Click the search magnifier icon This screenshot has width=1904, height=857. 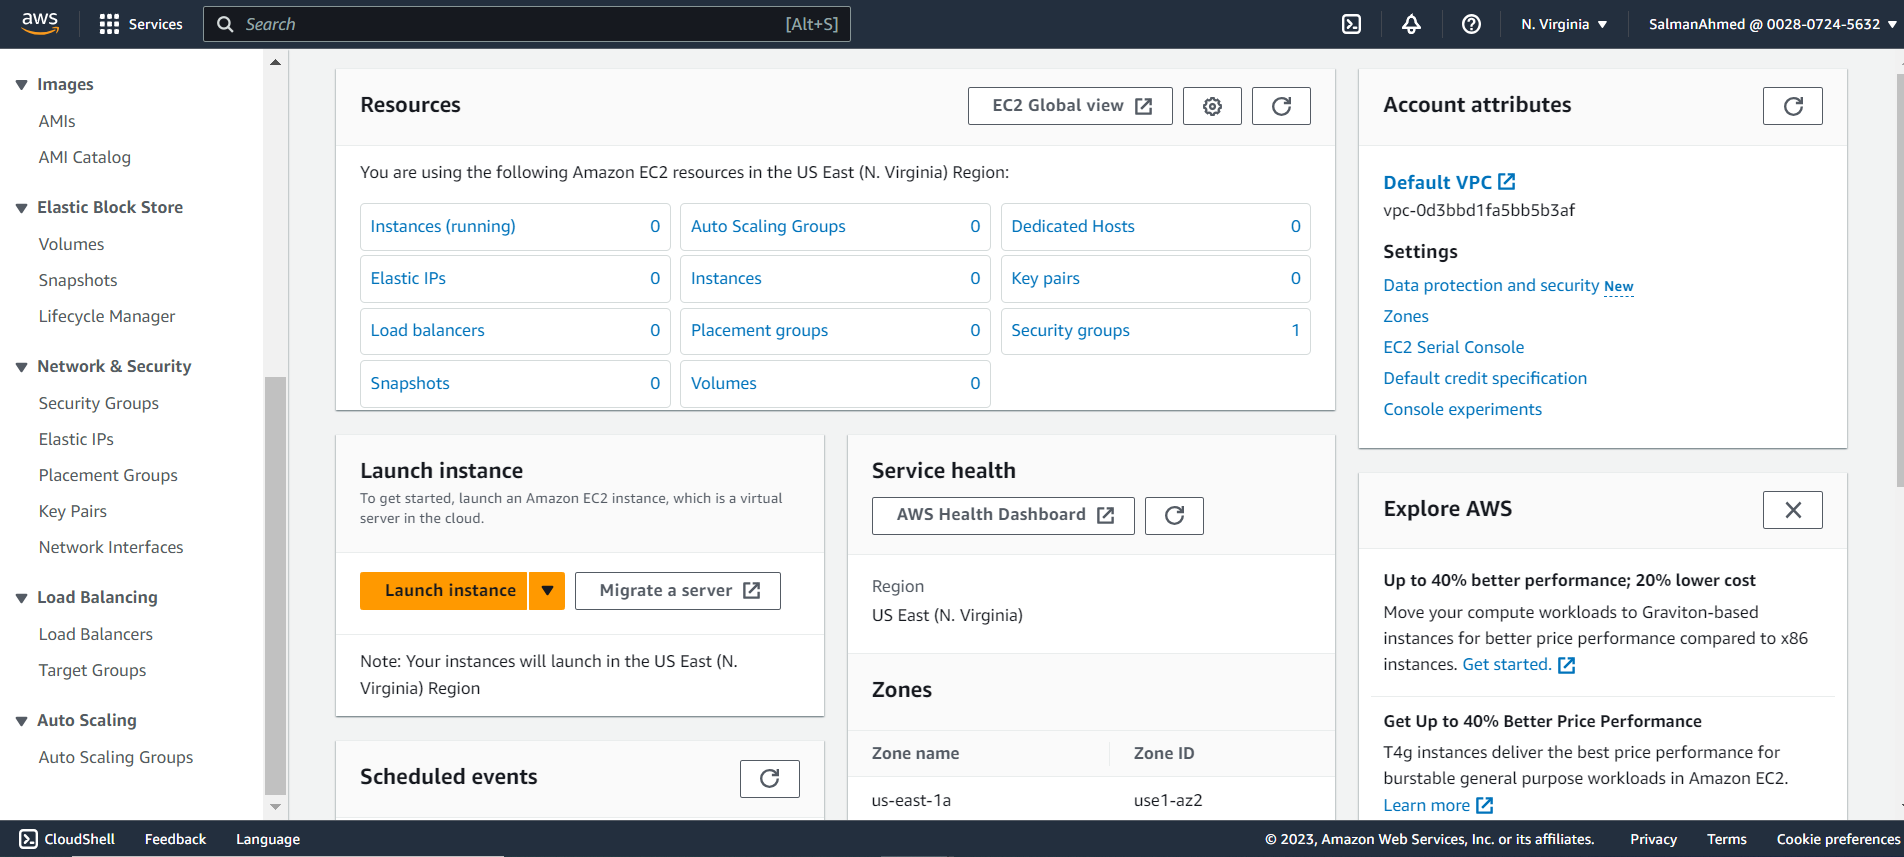pyautogui.click(x=225, y=24)
